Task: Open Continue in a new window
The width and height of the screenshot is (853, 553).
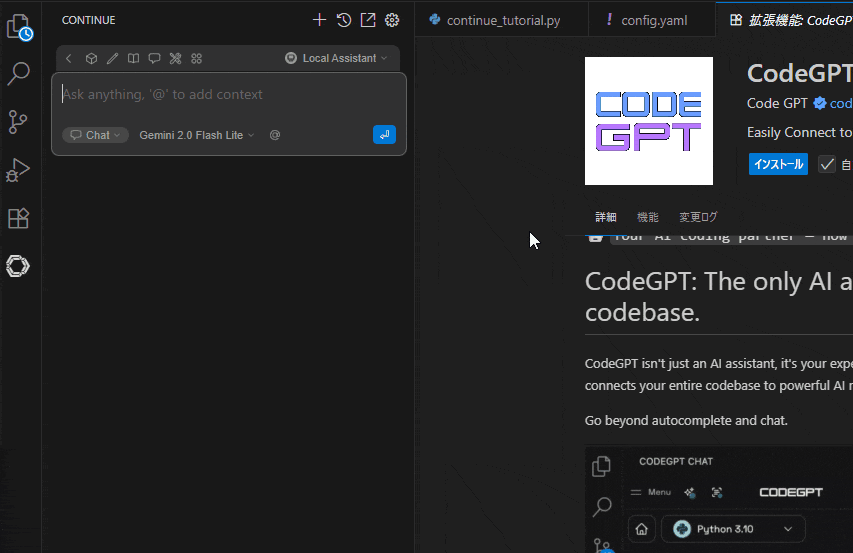Action: [368, 20]
